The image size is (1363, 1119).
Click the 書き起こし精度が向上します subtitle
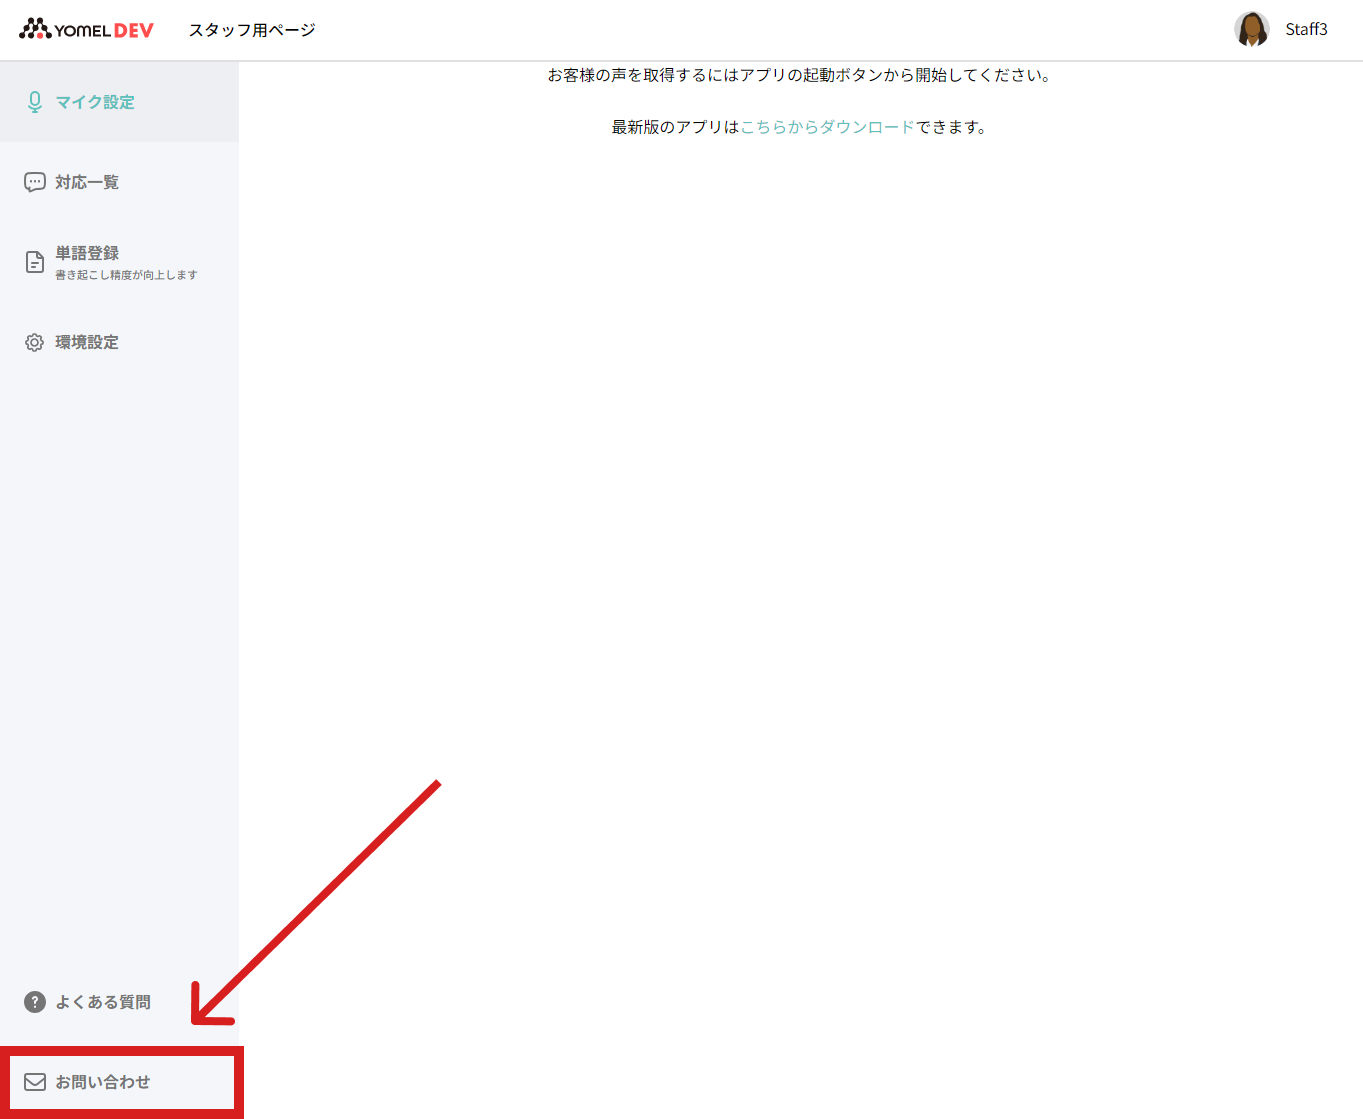tap(126, 275)
